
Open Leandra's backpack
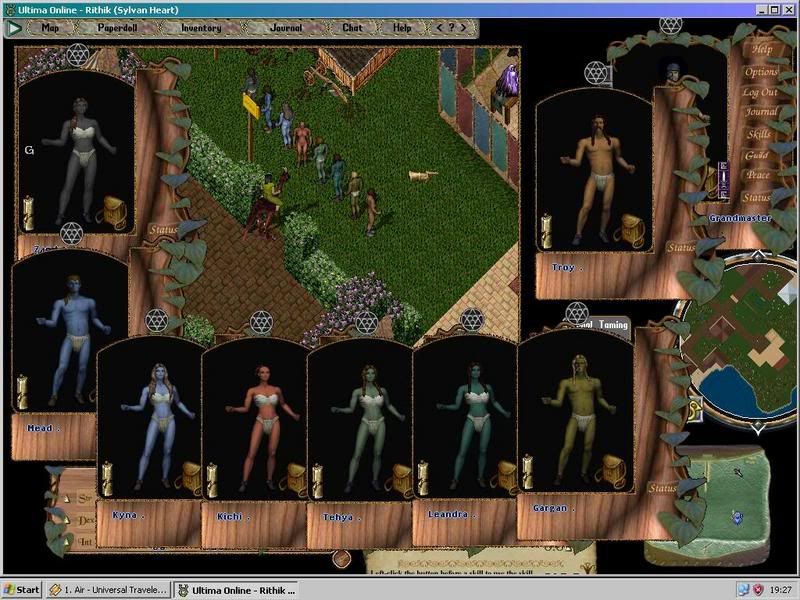[505, 477]
